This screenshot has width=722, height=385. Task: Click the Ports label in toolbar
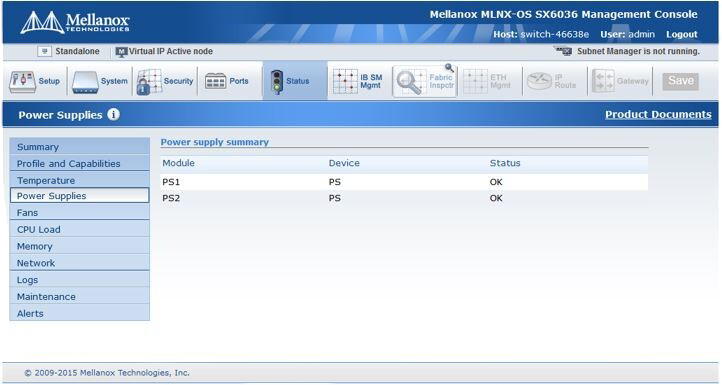239,81
